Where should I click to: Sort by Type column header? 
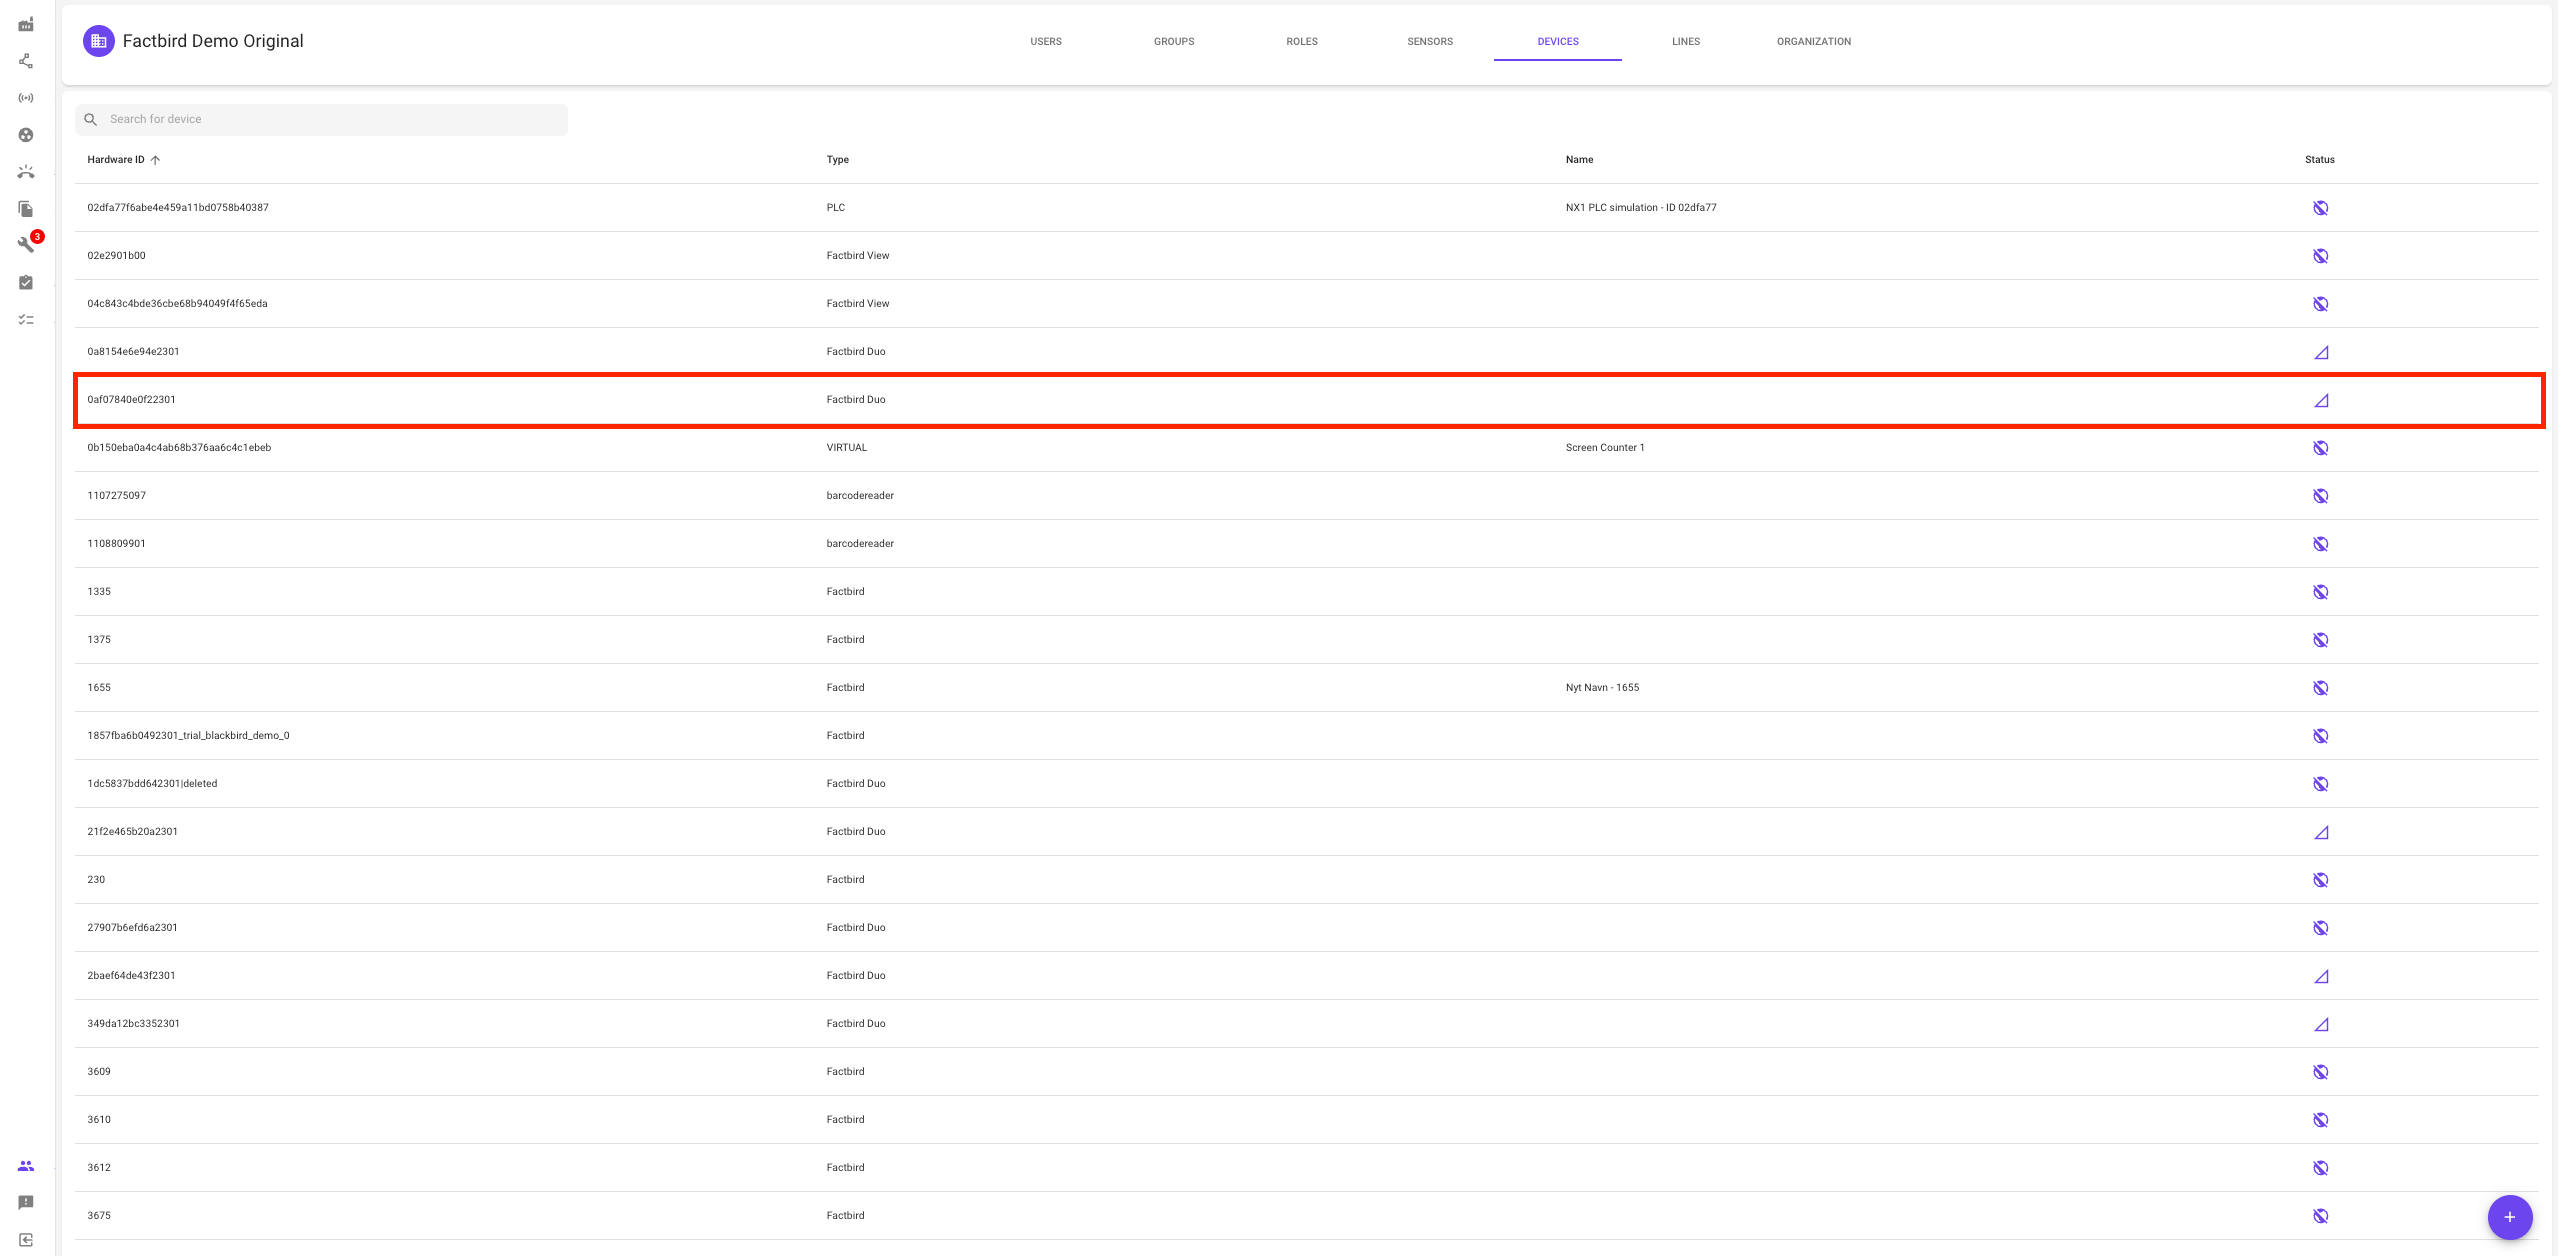(837, 160)
